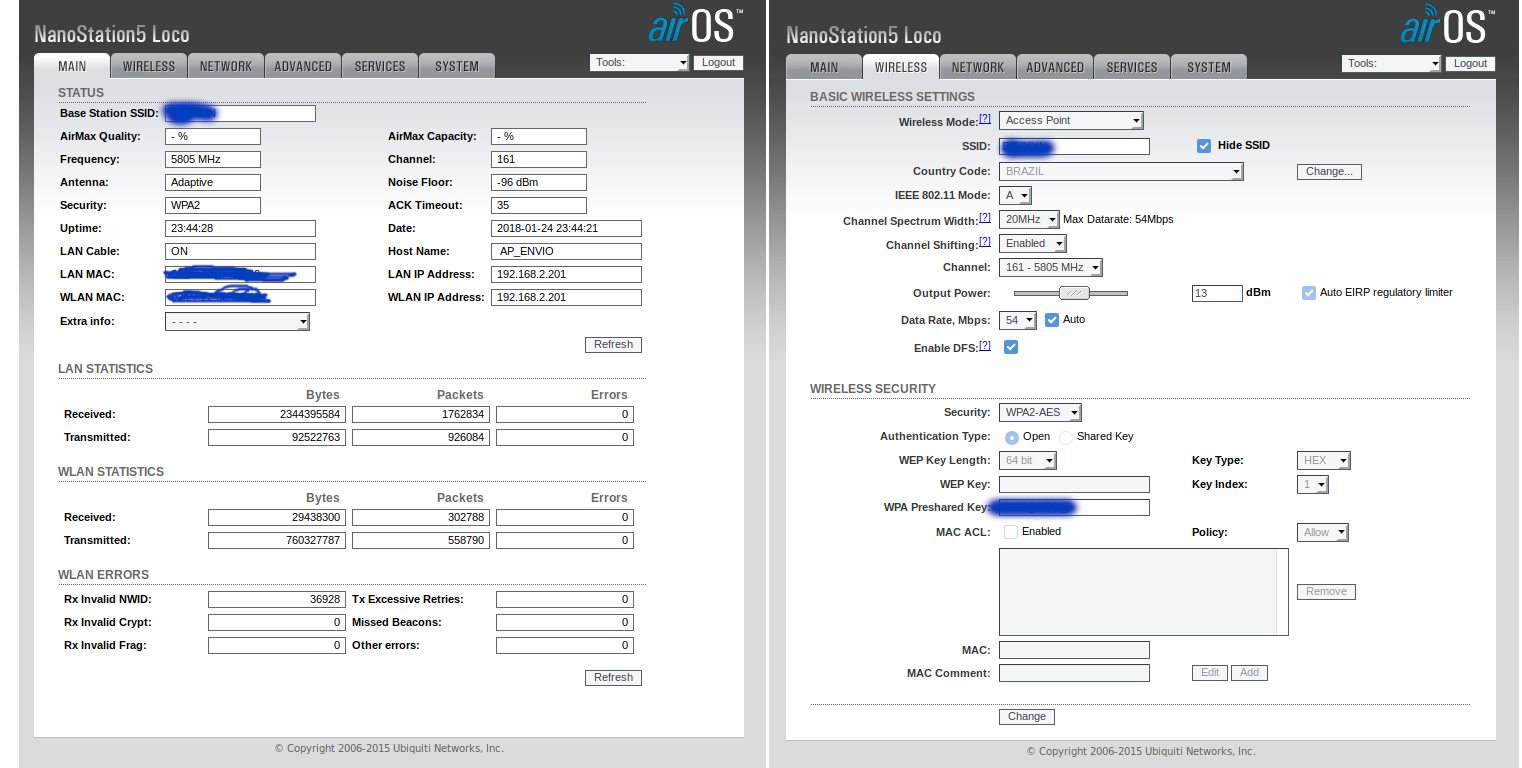The height and width of the screenshot is (768, 1522).
Task: Click the Remove button beside the MAC list
Action: point(1326,592)
